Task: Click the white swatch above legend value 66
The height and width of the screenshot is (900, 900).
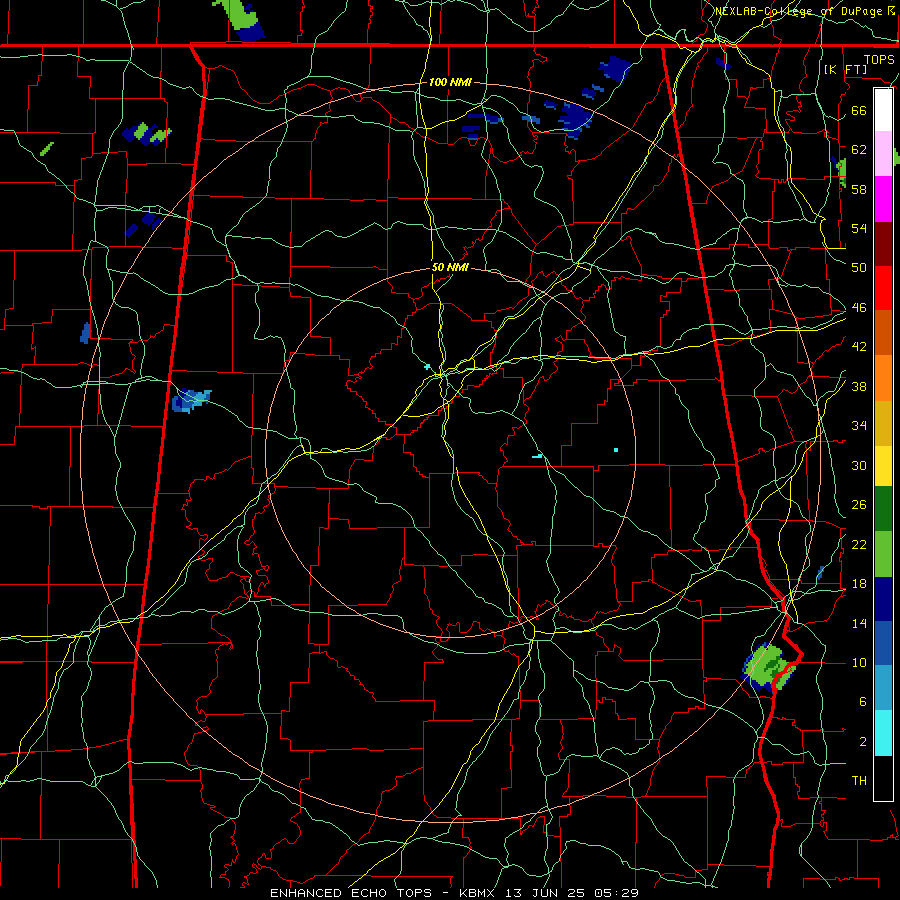Action: point(883,110)
